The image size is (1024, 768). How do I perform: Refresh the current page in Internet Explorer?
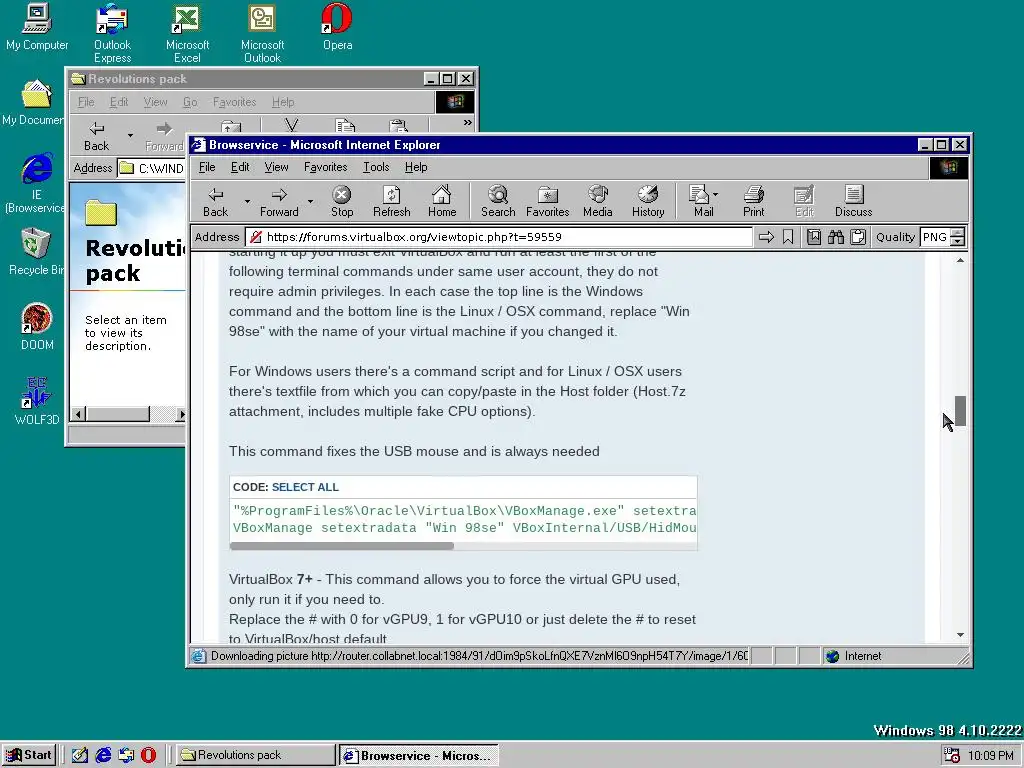click(x=392, y=202)
